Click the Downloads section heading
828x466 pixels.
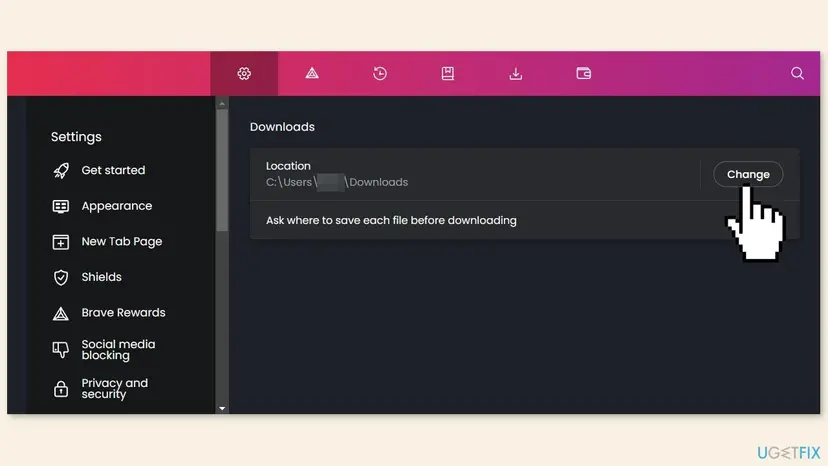click(282, 127)
